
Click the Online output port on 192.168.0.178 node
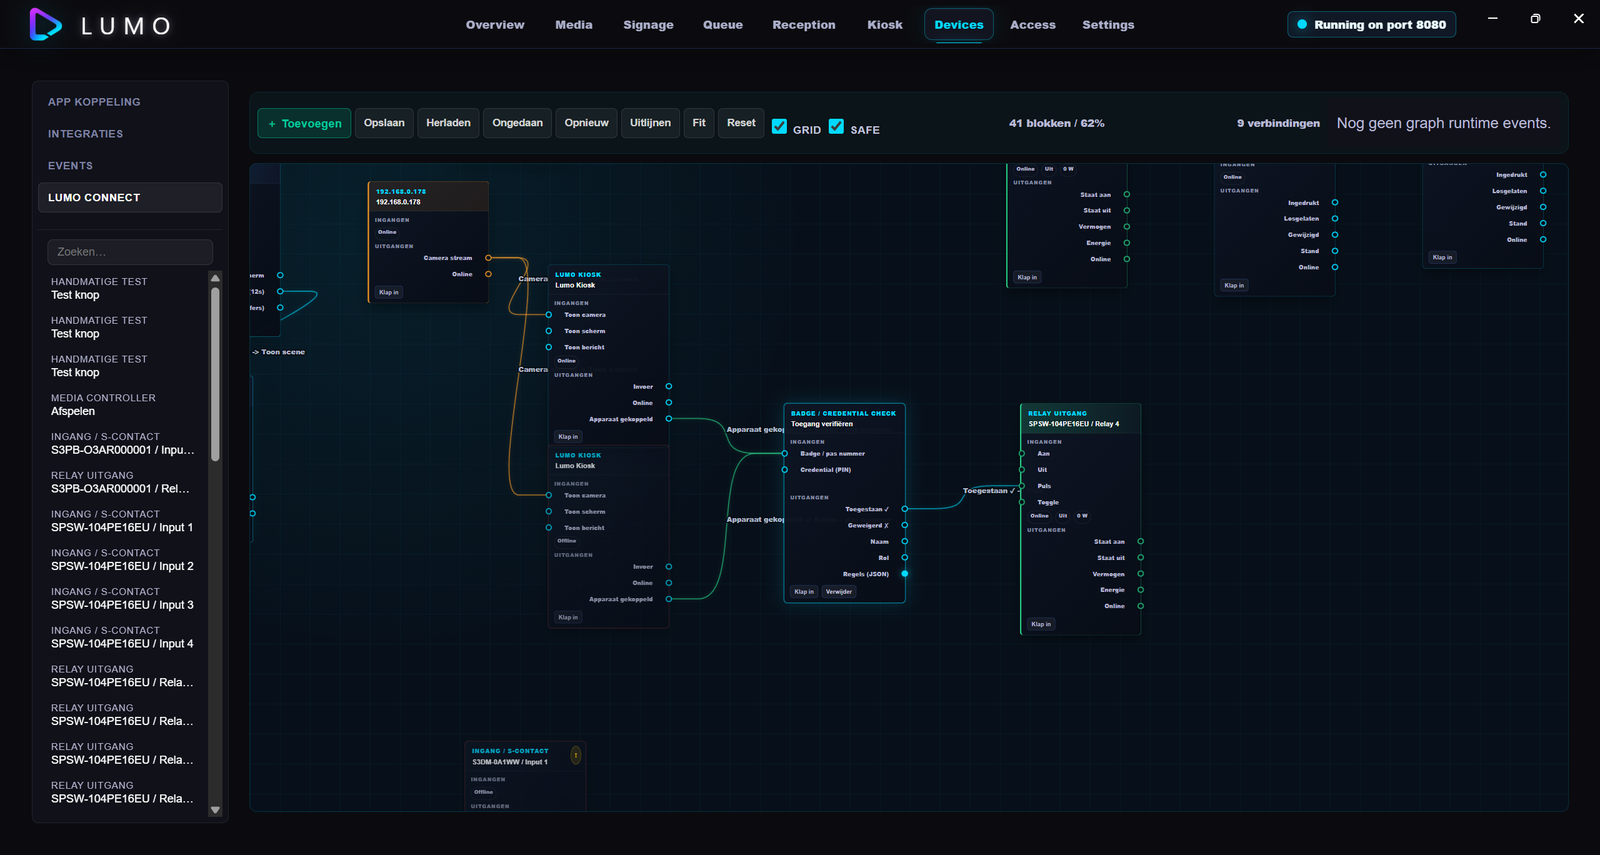[488, 274]
